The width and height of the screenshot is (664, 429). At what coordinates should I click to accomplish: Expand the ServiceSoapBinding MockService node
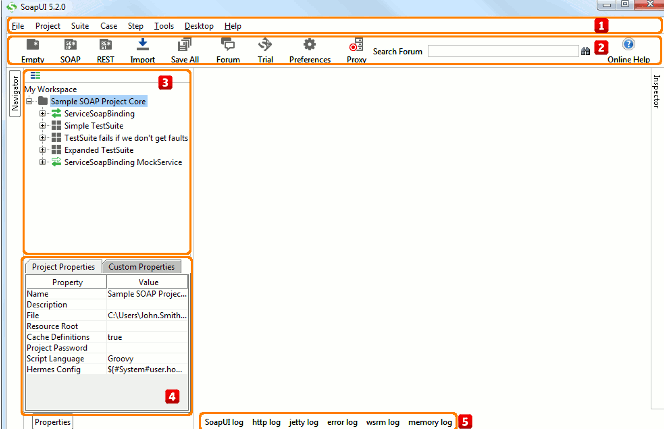pos(42,162)
